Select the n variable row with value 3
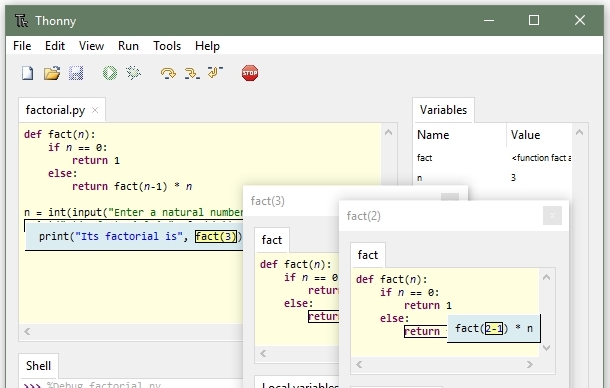 [493, 178]
